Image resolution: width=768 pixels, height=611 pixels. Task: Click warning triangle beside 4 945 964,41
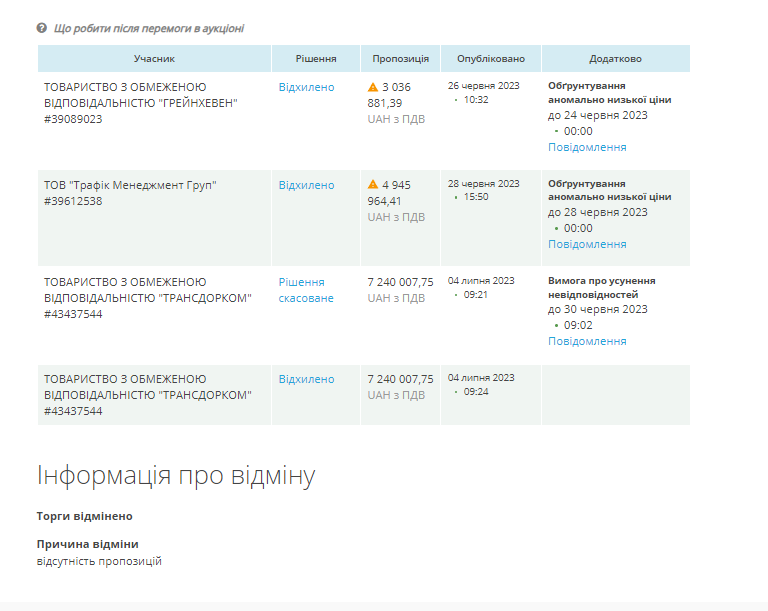373,185
